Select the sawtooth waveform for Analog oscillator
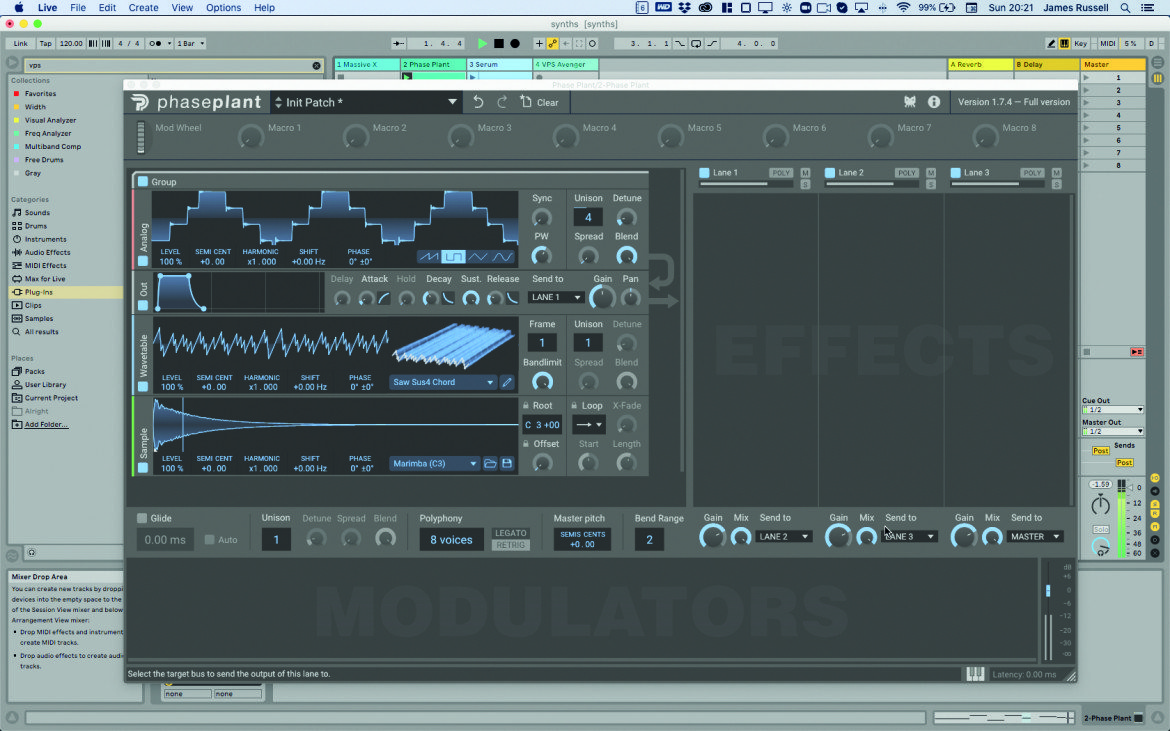The height and width of the screenshot is (731, 1170). point(428,257)
